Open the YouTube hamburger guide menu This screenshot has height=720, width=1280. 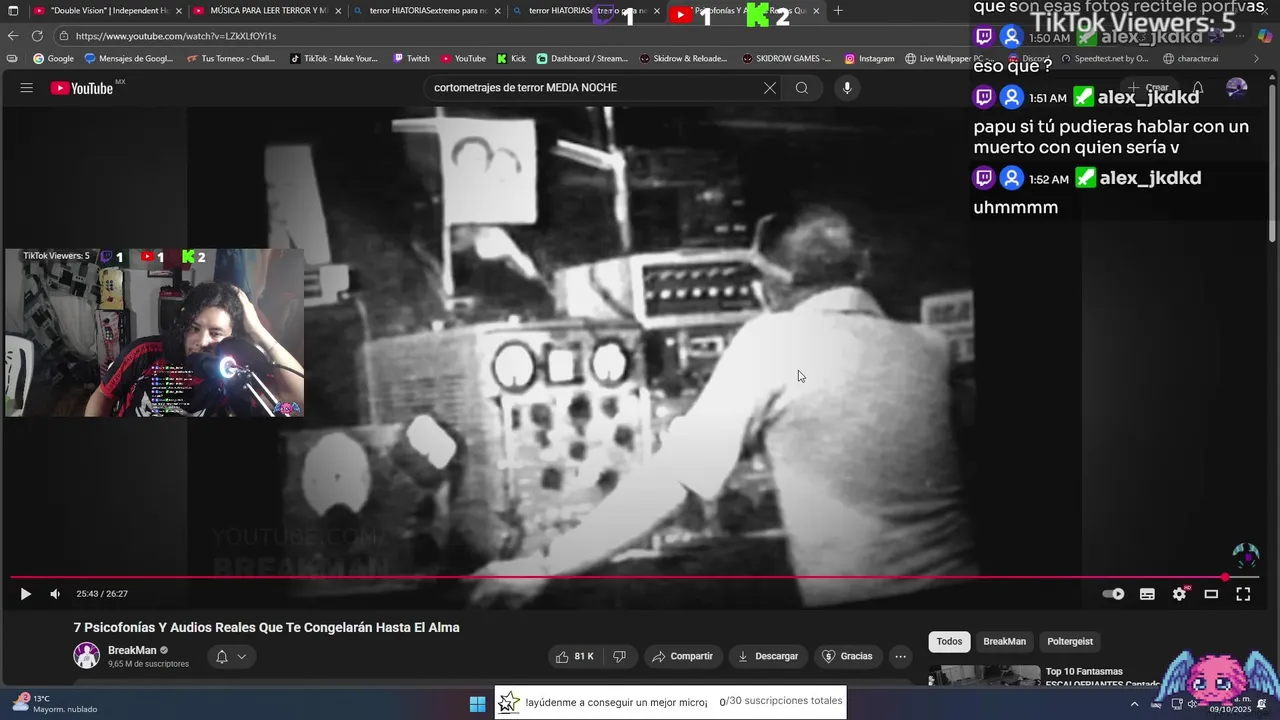point(27,88)
